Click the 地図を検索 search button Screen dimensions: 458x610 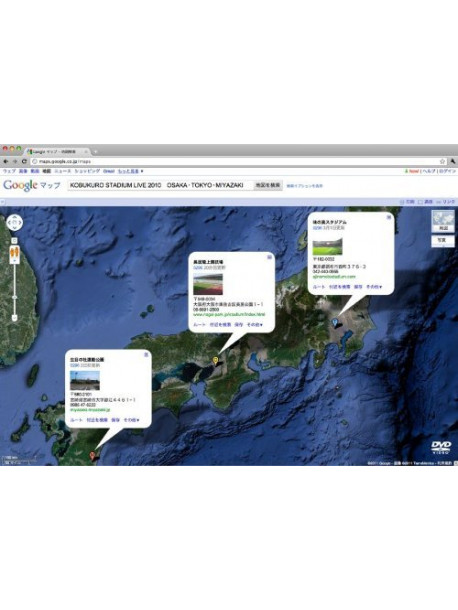click(x=268, y=185)
